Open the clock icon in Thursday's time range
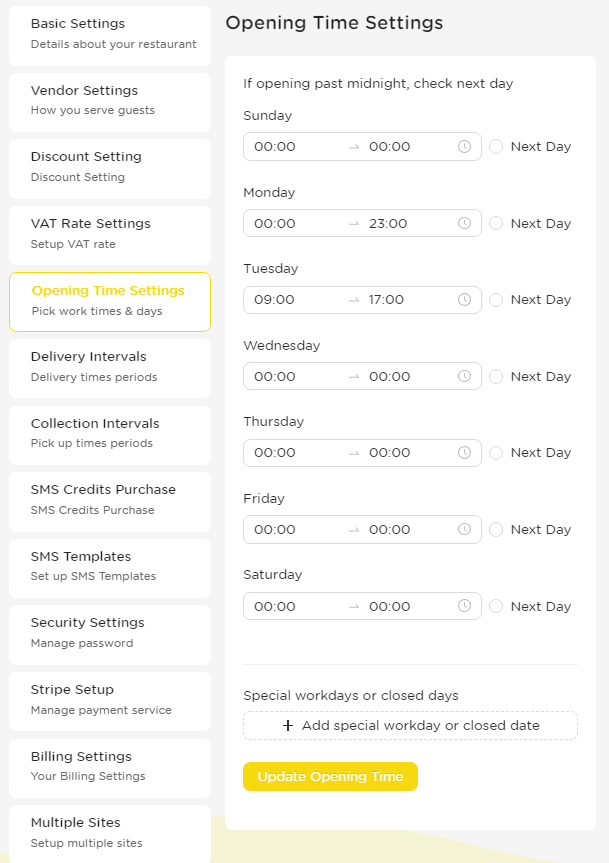The width and height of the screenshot is (609, 863). pyautogui.click(x=464, y=452)
